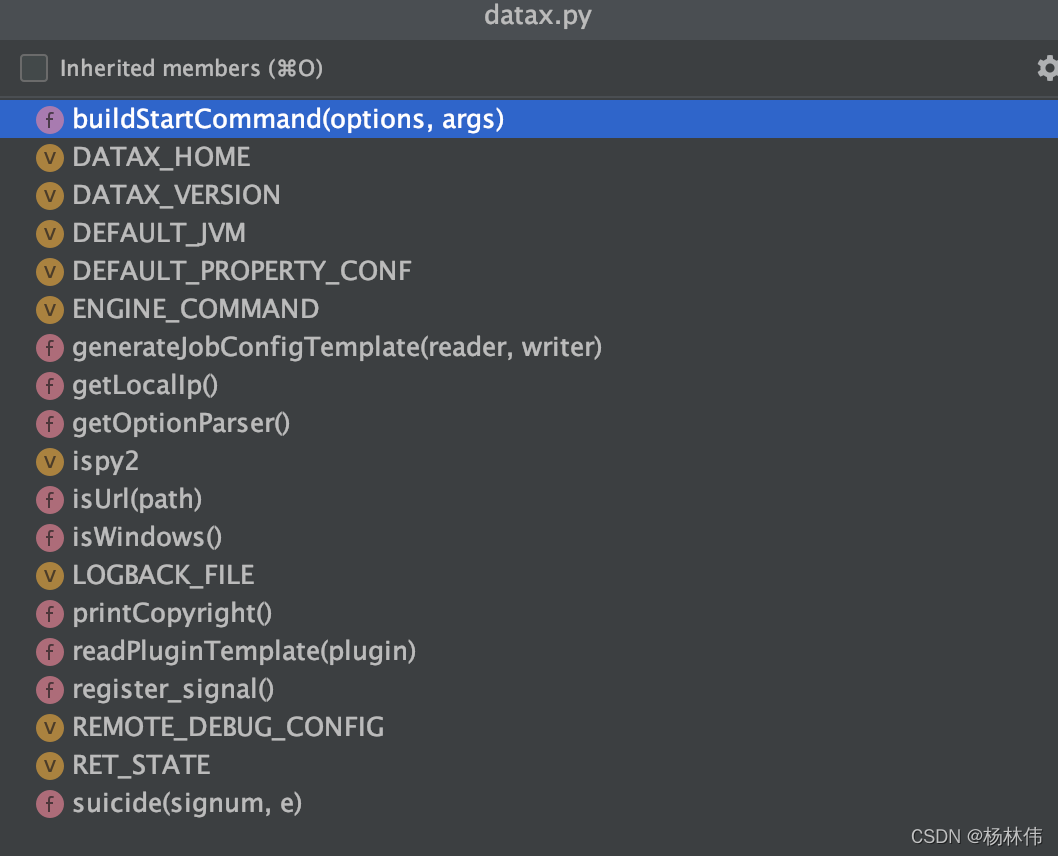Click the function icon beside suicide

click(x=49, y=803)
